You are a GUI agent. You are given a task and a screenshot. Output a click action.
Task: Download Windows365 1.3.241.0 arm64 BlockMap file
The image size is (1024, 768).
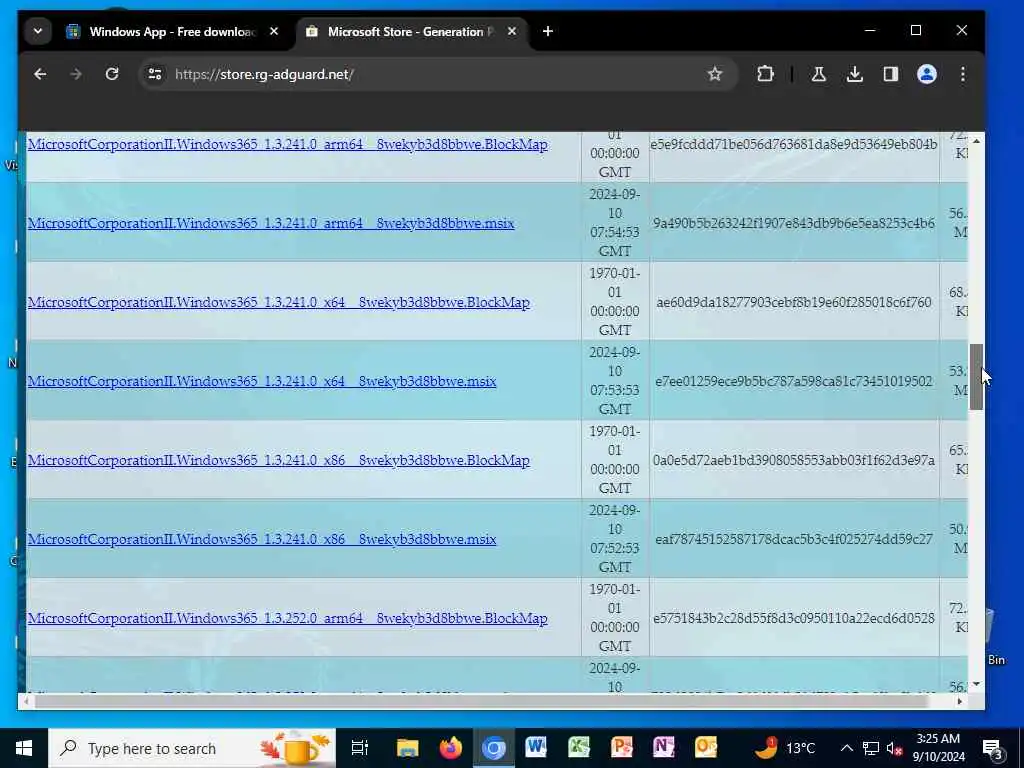point(287,144)
